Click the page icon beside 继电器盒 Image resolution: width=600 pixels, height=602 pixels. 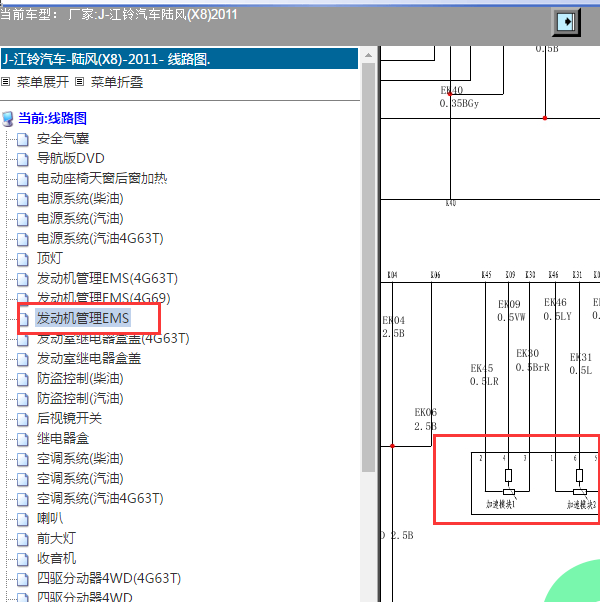tap(23, 439)
